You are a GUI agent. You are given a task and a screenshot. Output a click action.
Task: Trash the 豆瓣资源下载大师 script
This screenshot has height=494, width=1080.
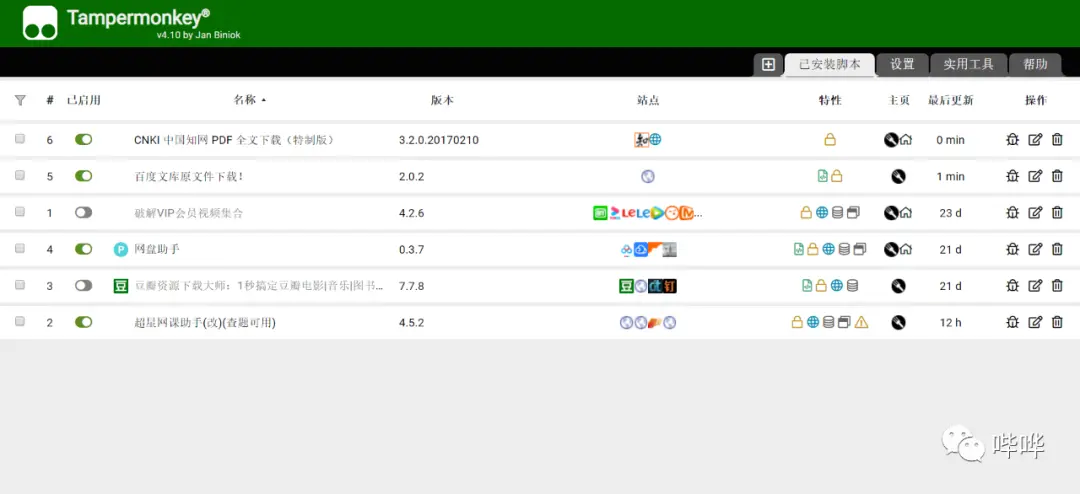[x=1057, y=285]
